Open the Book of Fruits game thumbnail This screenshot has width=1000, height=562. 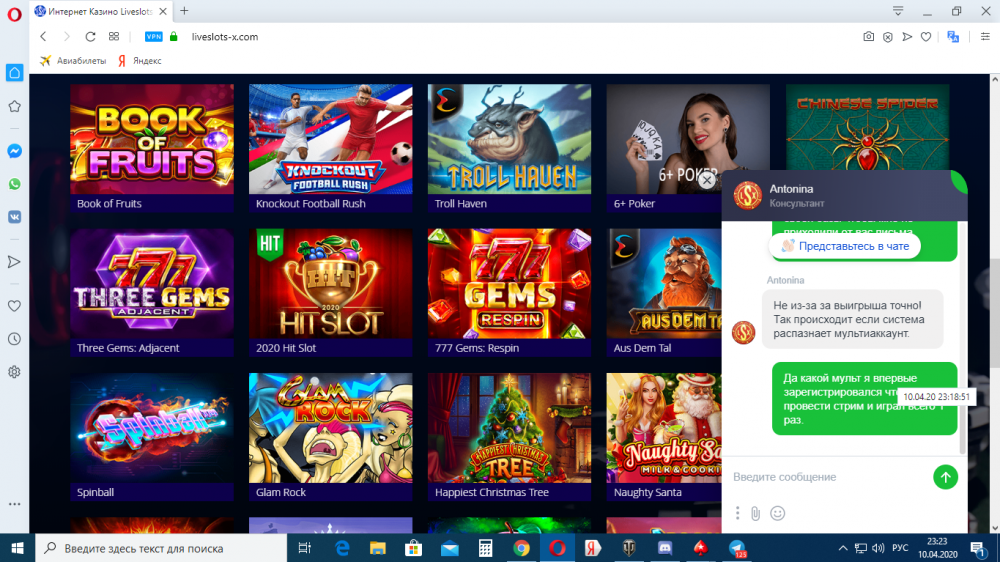pyautogui.click(x=152, y=139)
